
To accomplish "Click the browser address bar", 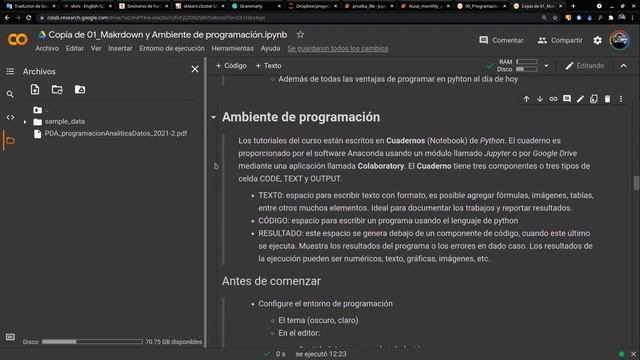I will (x=286, y=18).
